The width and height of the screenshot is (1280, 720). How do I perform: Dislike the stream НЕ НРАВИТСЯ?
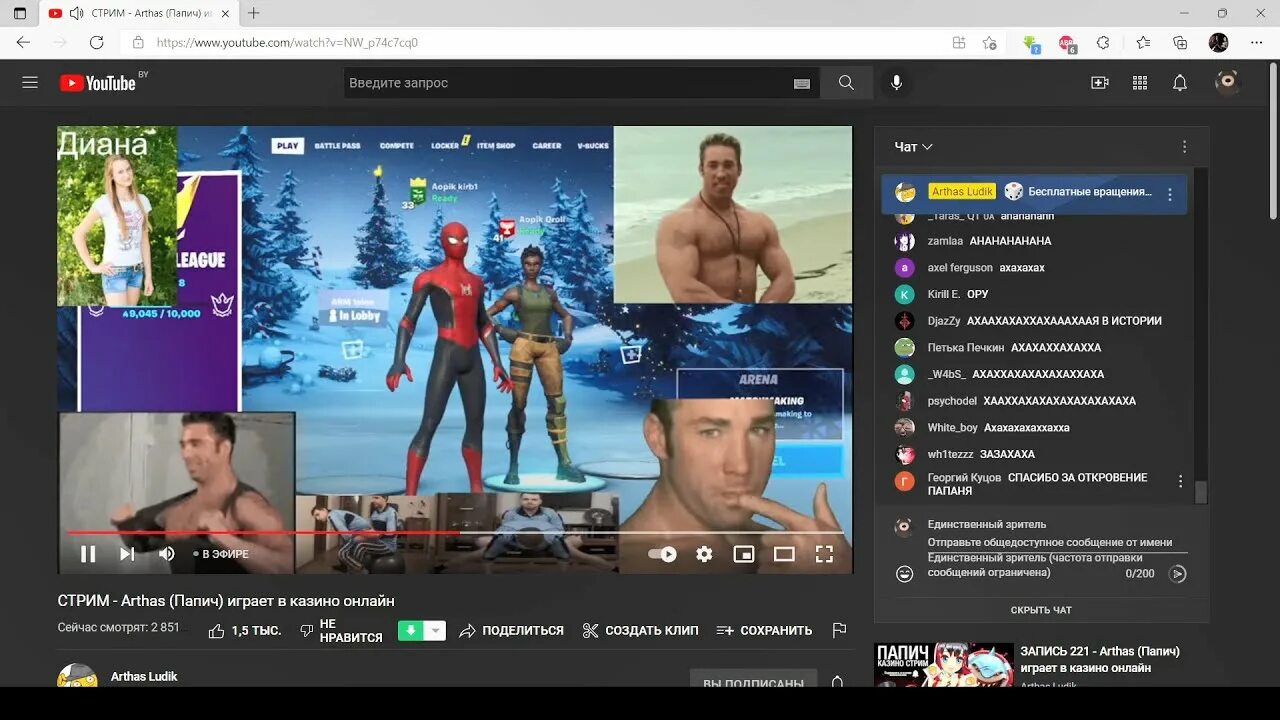point(341,631)
